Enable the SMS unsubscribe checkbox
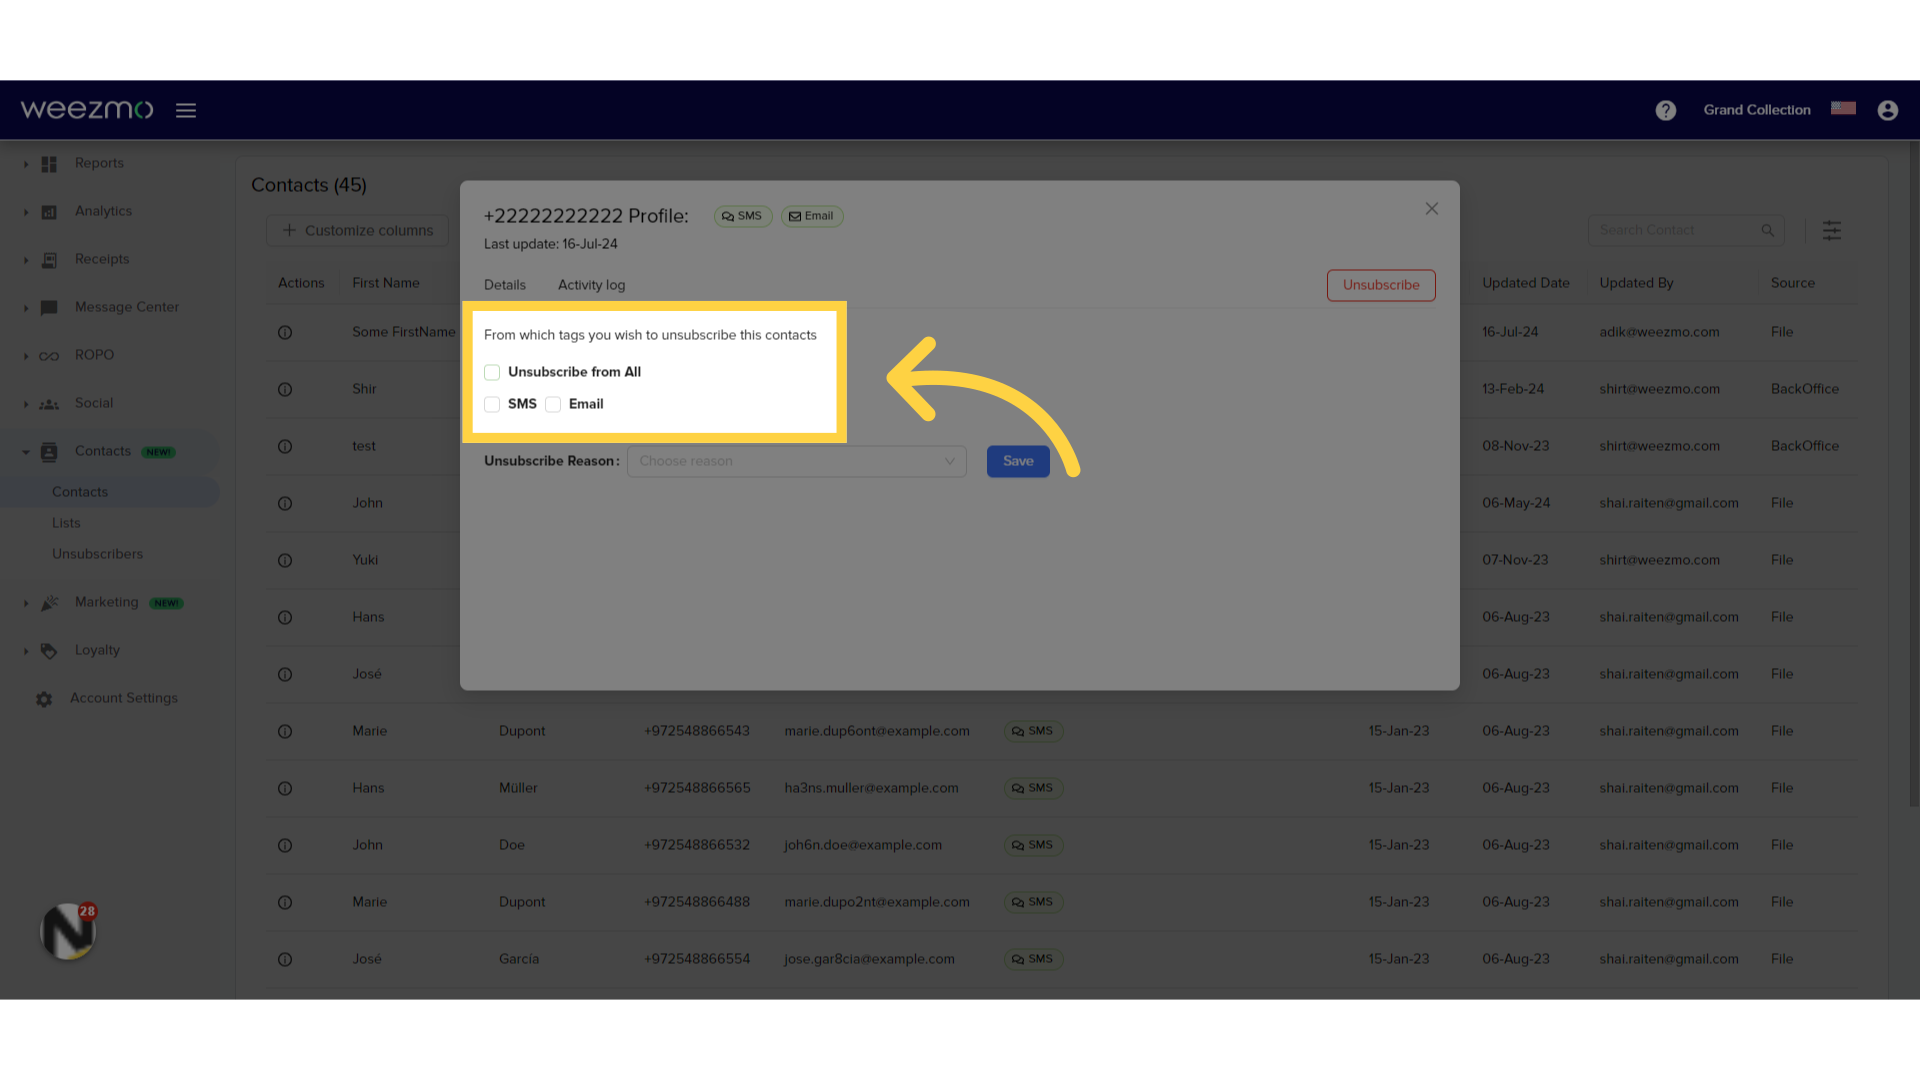This screenshot has width=1920, height=1080. [492, 404]
